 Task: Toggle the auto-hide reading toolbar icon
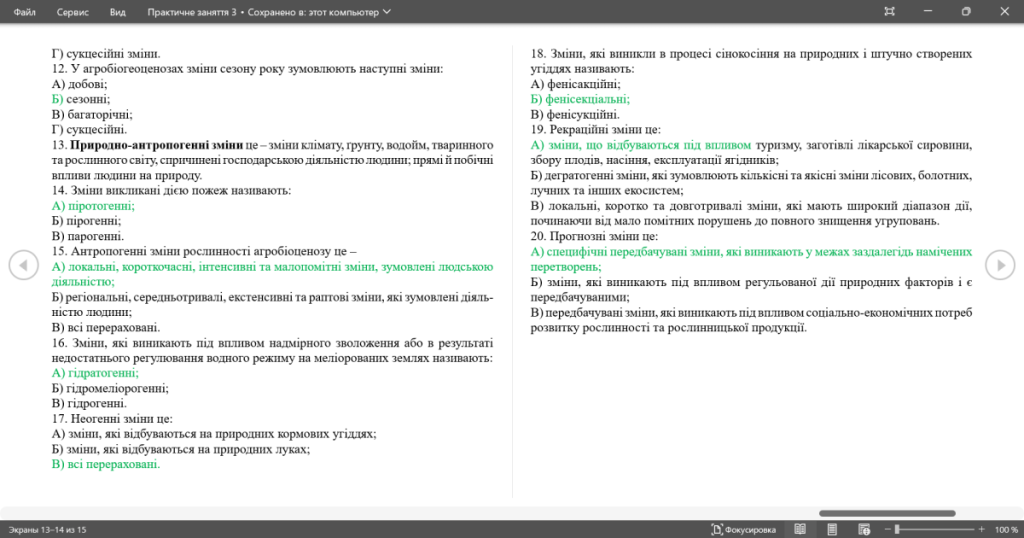pyautogui.click(x=889, y=12)
